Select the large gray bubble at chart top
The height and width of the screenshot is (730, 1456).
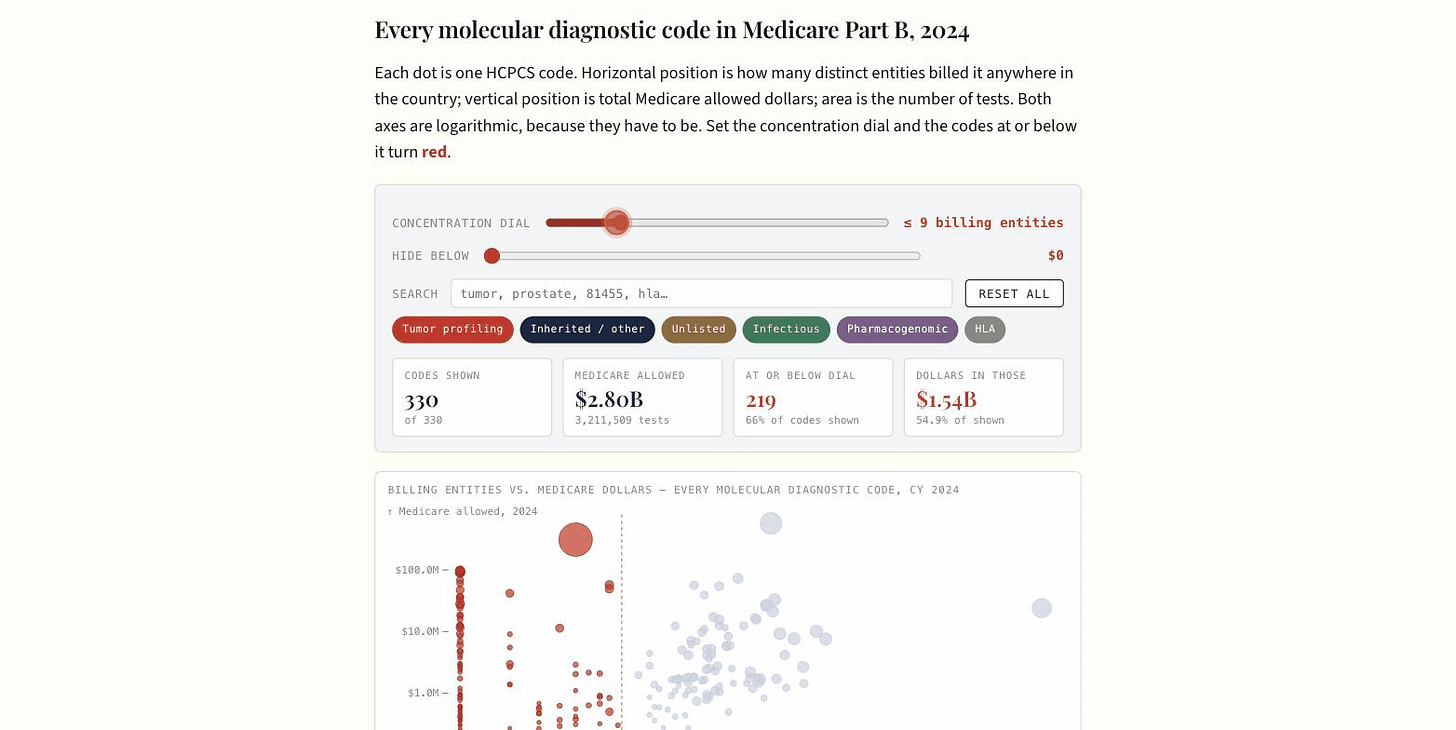click(x=770, y=523)
